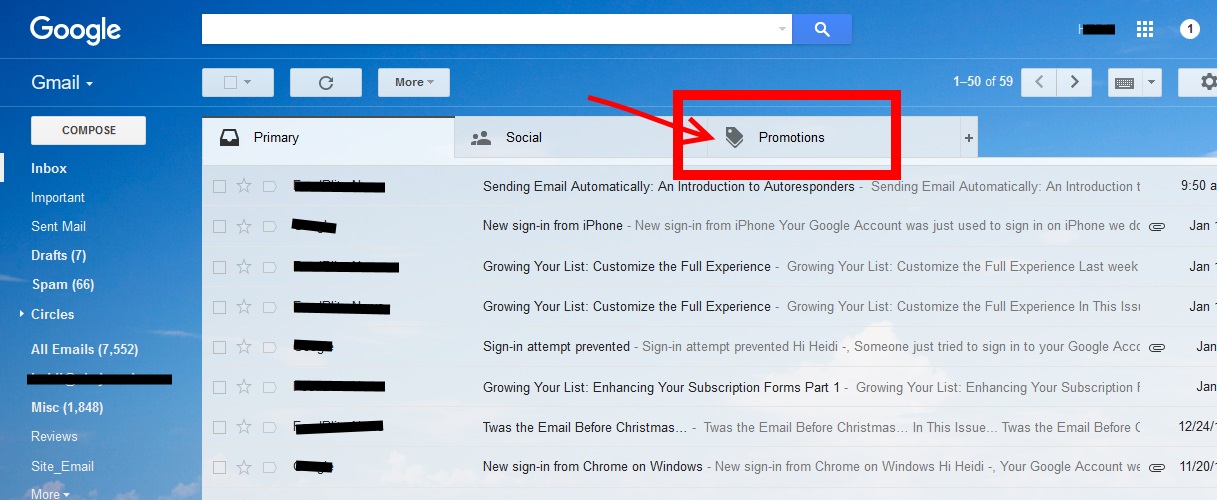This screenshot has width=1217, height=500.
Task: Go to newer messages arrow
Action: pos(1039,82)
